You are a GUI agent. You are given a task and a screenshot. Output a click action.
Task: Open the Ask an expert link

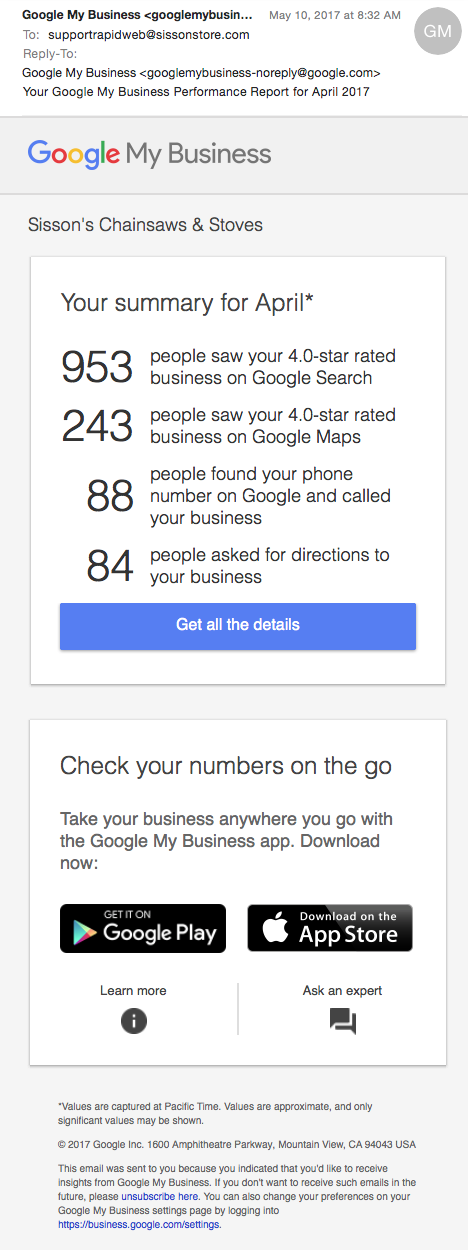point(342,991)
